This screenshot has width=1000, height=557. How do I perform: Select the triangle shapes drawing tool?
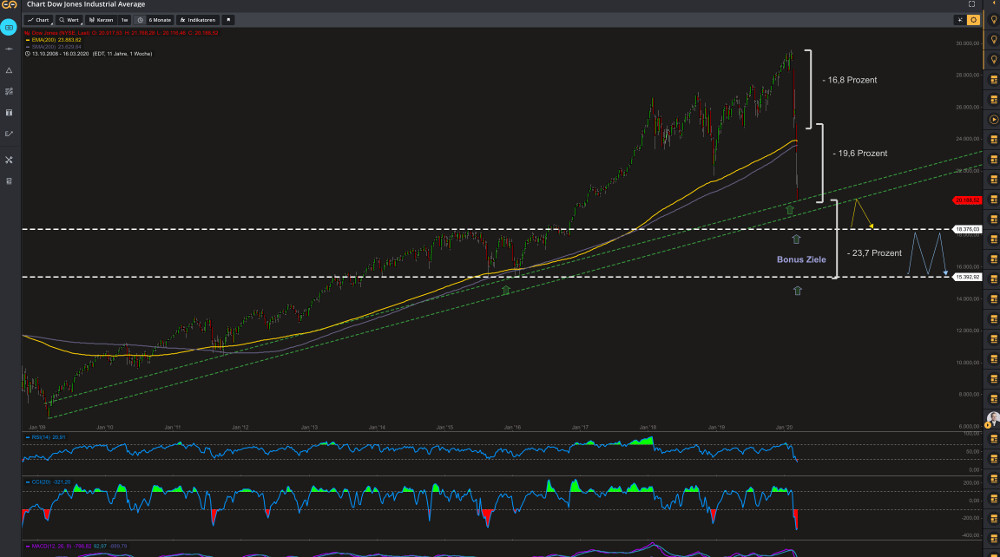9,70
